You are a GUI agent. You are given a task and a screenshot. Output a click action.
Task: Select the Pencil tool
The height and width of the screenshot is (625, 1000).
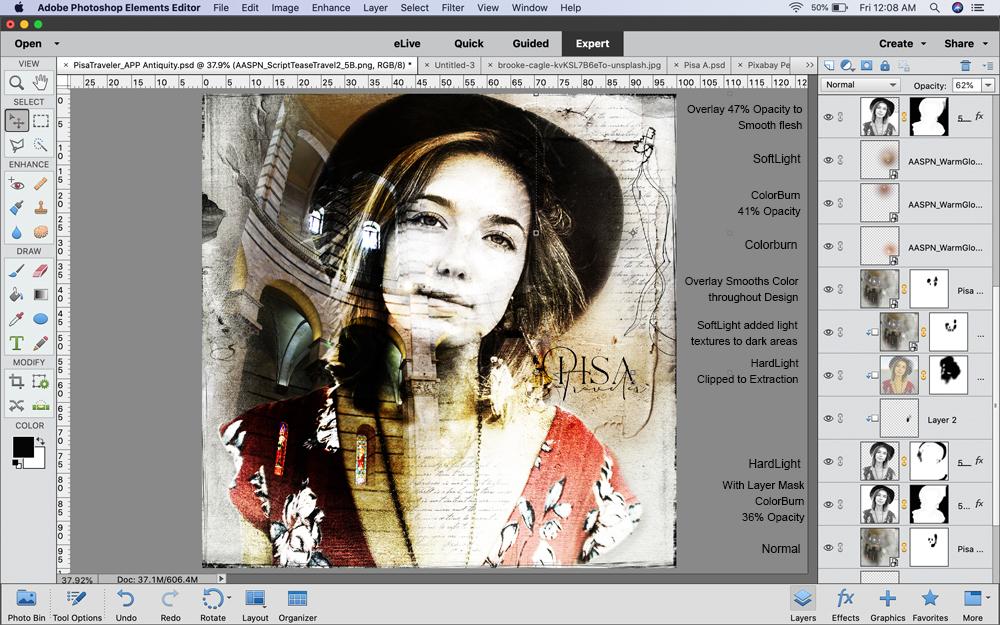(x=40, y=343)
